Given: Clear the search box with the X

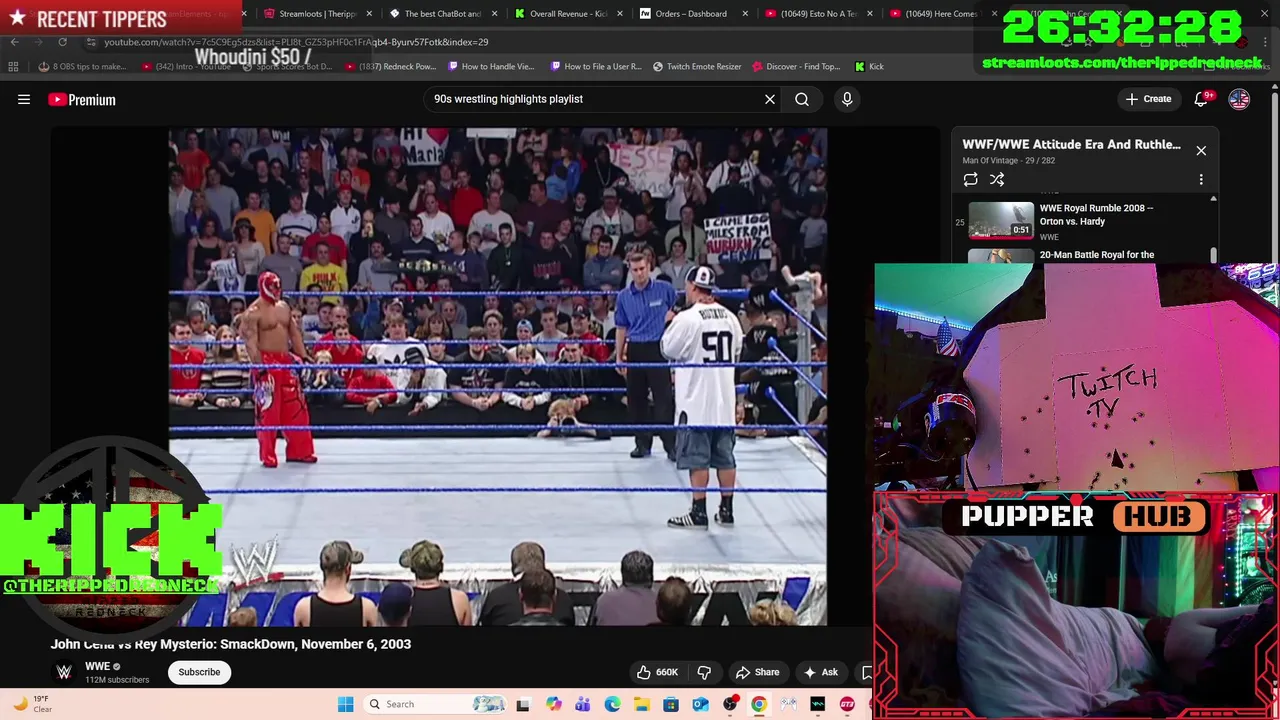Looking at the screenshot, I should pos(770,99).
